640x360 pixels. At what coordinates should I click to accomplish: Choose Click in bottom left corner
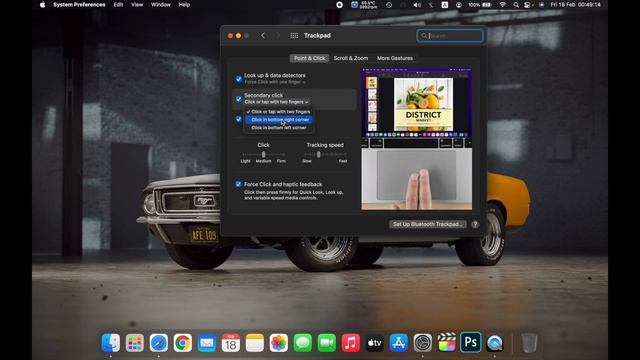point(279,128)
